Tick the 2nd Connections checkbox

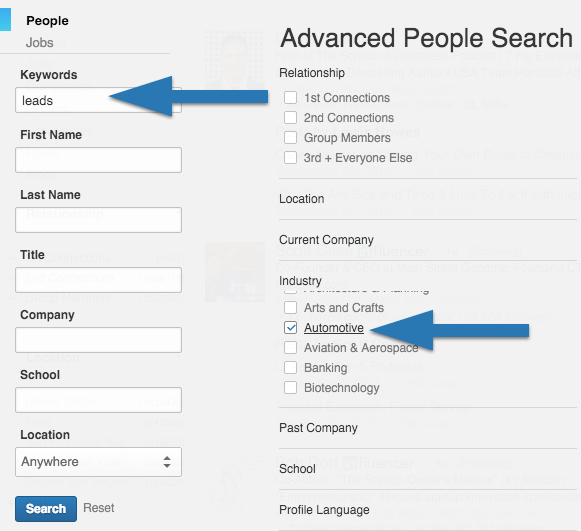tap(290, 118)
